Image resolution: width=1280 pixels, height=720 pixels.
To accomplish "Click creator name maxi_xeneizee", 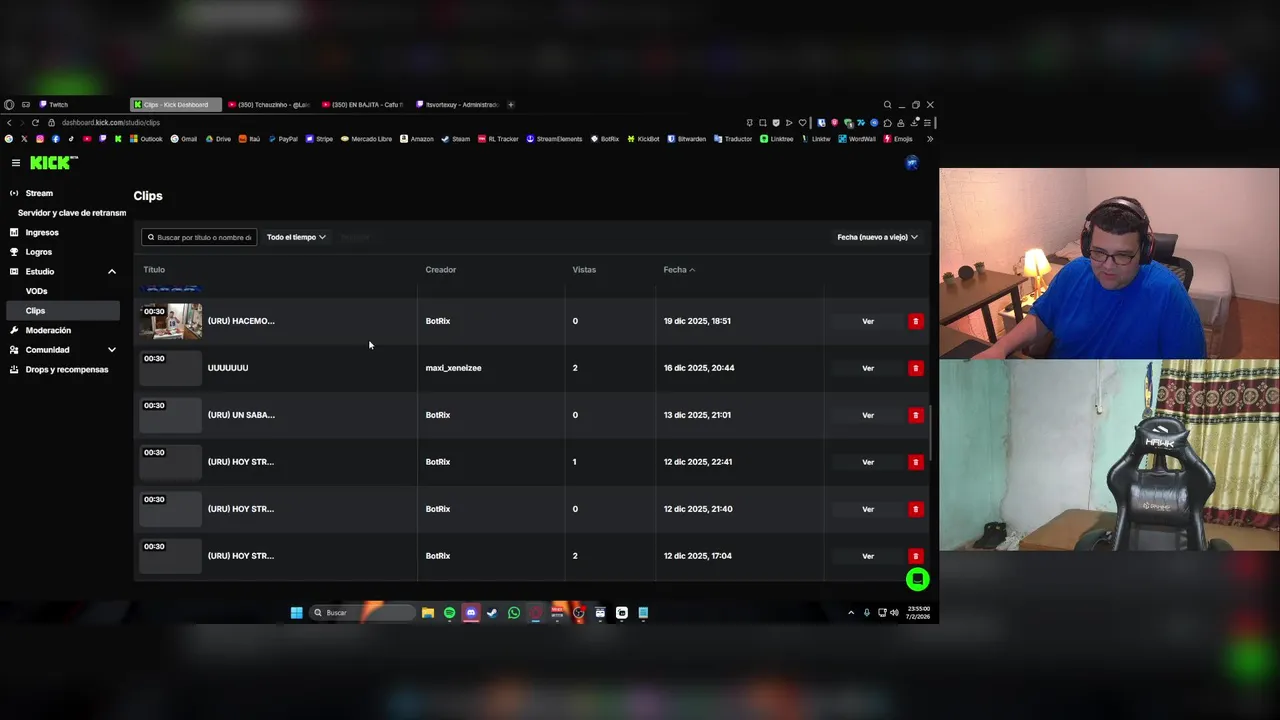I will click(453, 368).
